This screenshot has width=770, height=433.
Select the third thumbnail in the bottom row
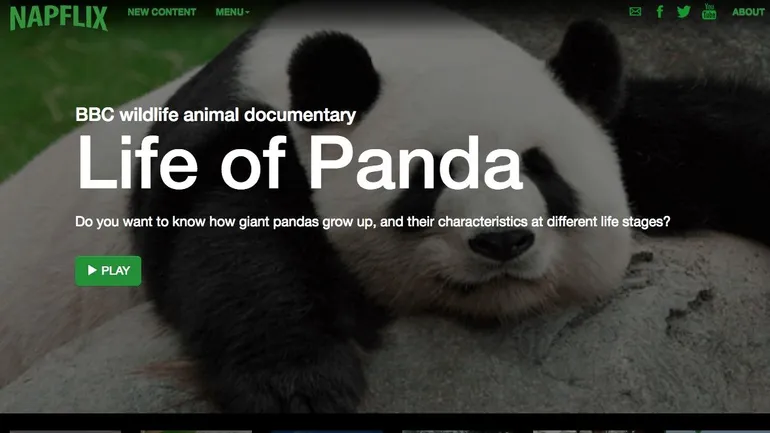pos(327,432)
